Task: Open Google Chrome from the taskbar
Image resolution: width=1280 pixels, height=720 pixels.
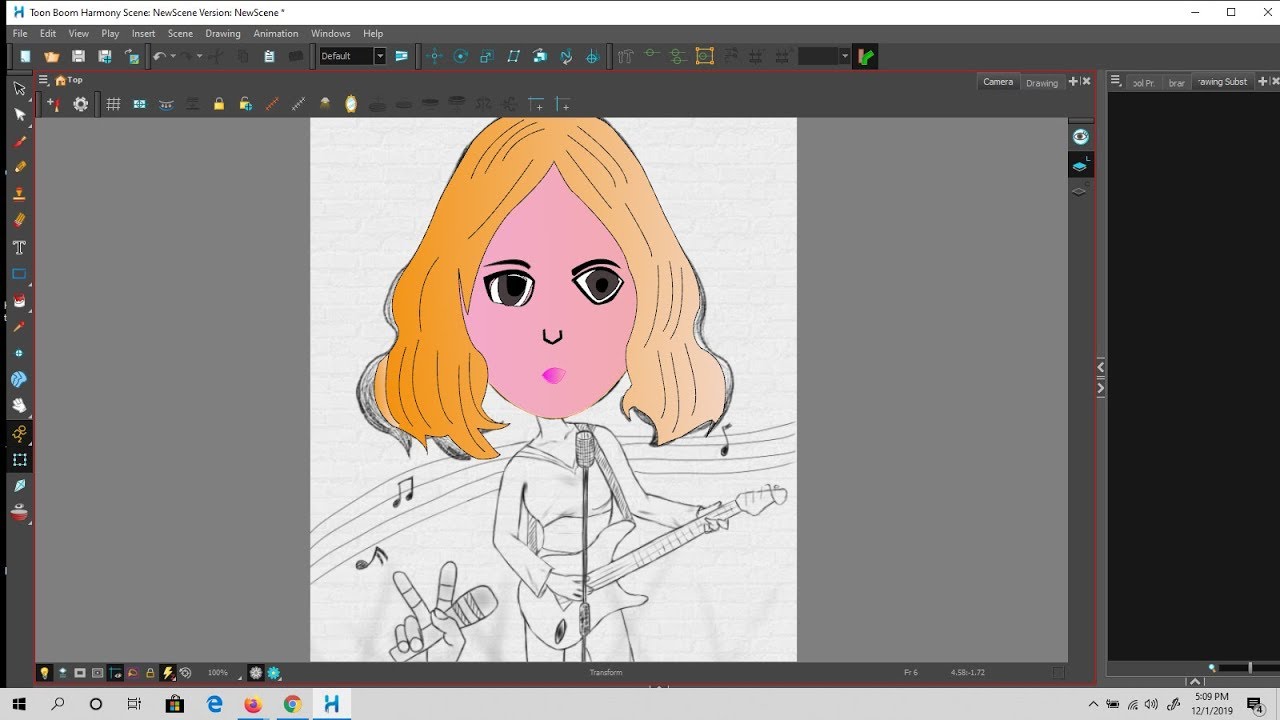Action: click(292, 704)
